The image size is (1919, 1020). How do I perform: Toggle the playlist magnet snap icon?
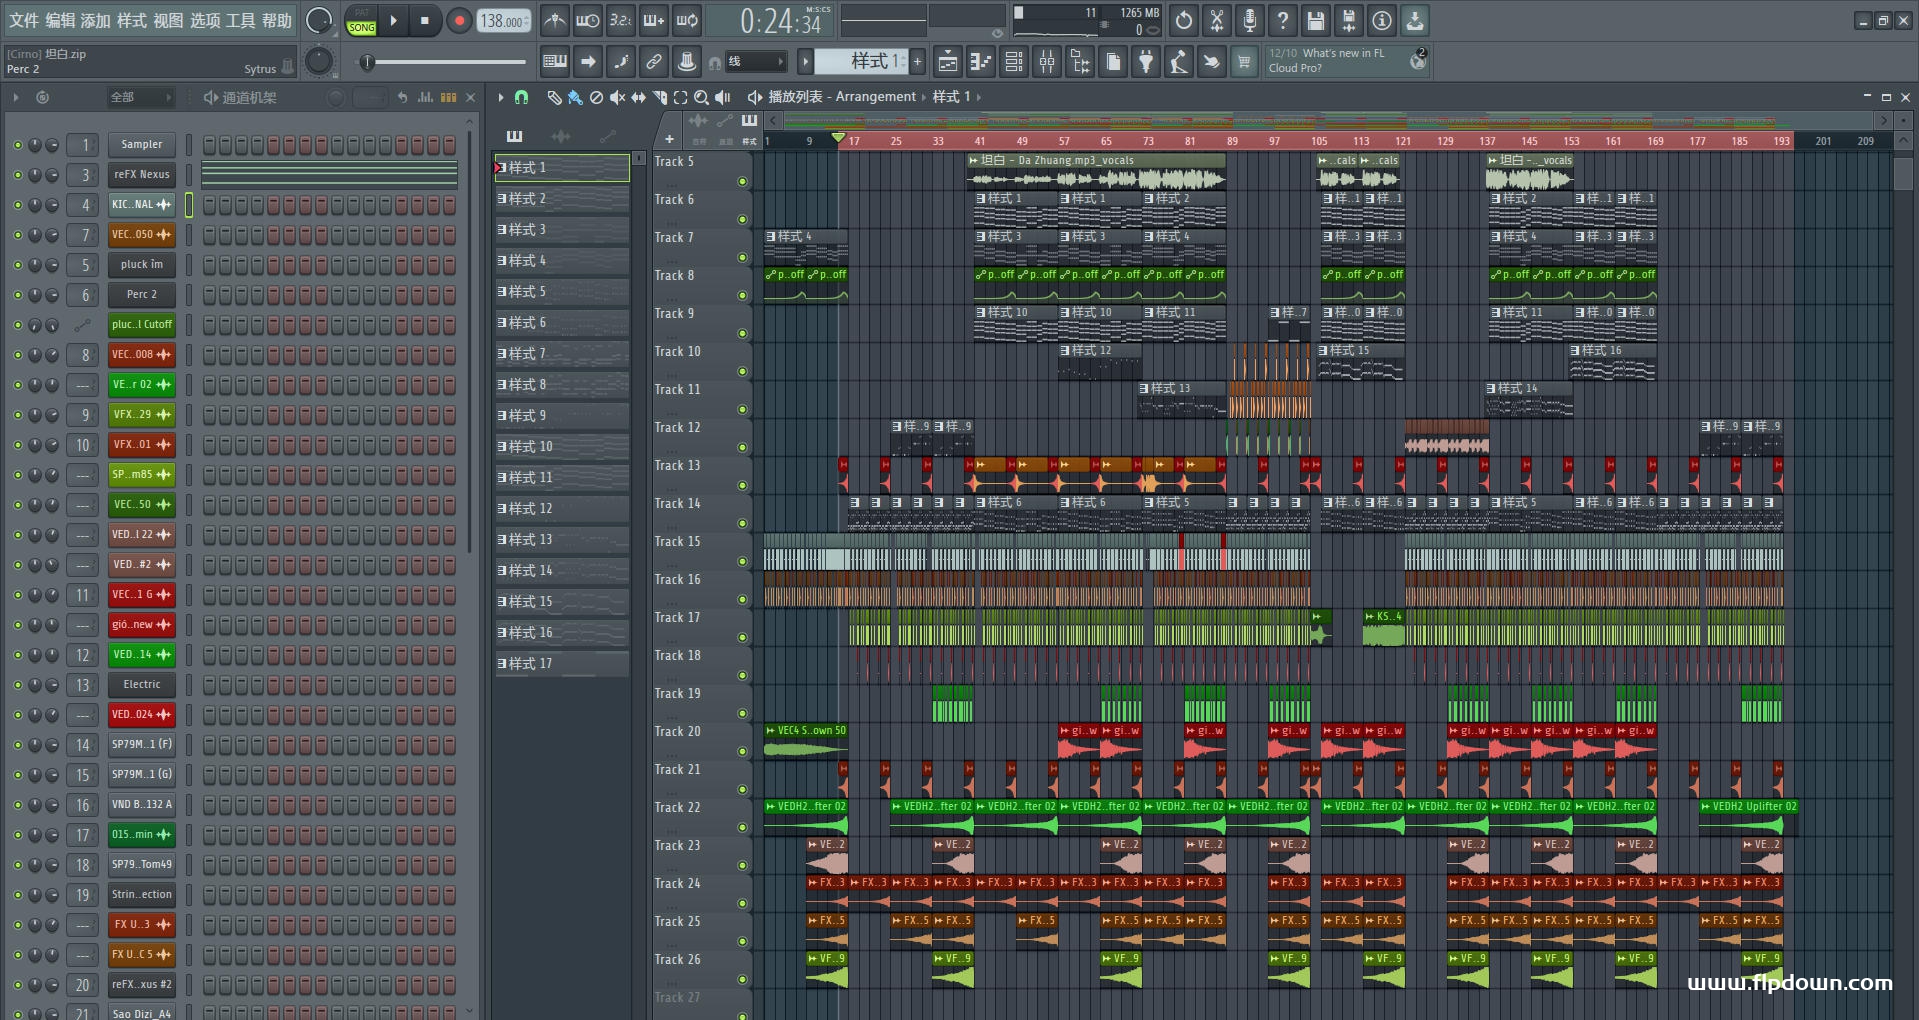point(521,97)
